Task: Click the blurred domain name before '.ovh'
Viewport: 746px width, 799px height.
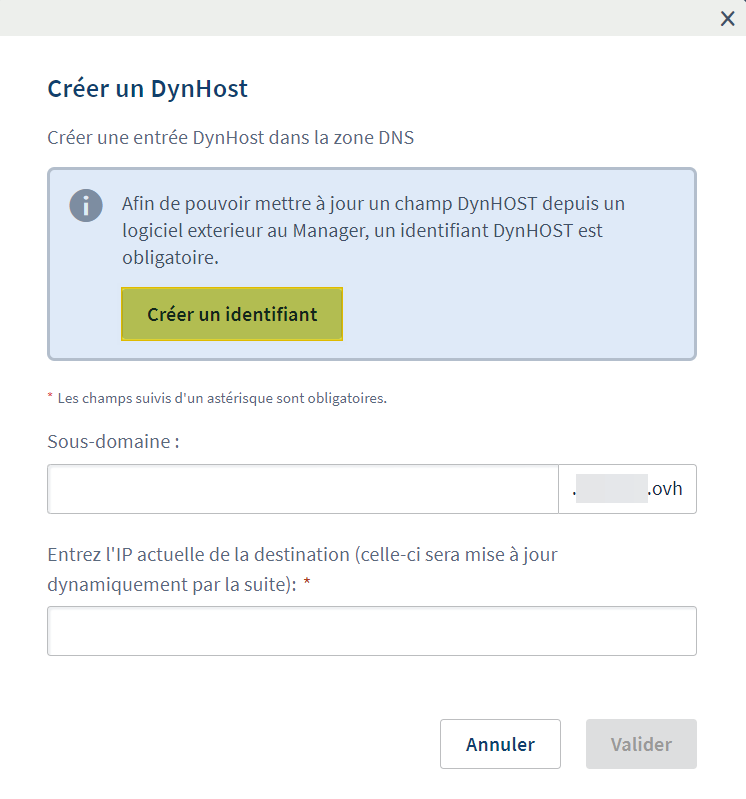Action: pos(613,490)
